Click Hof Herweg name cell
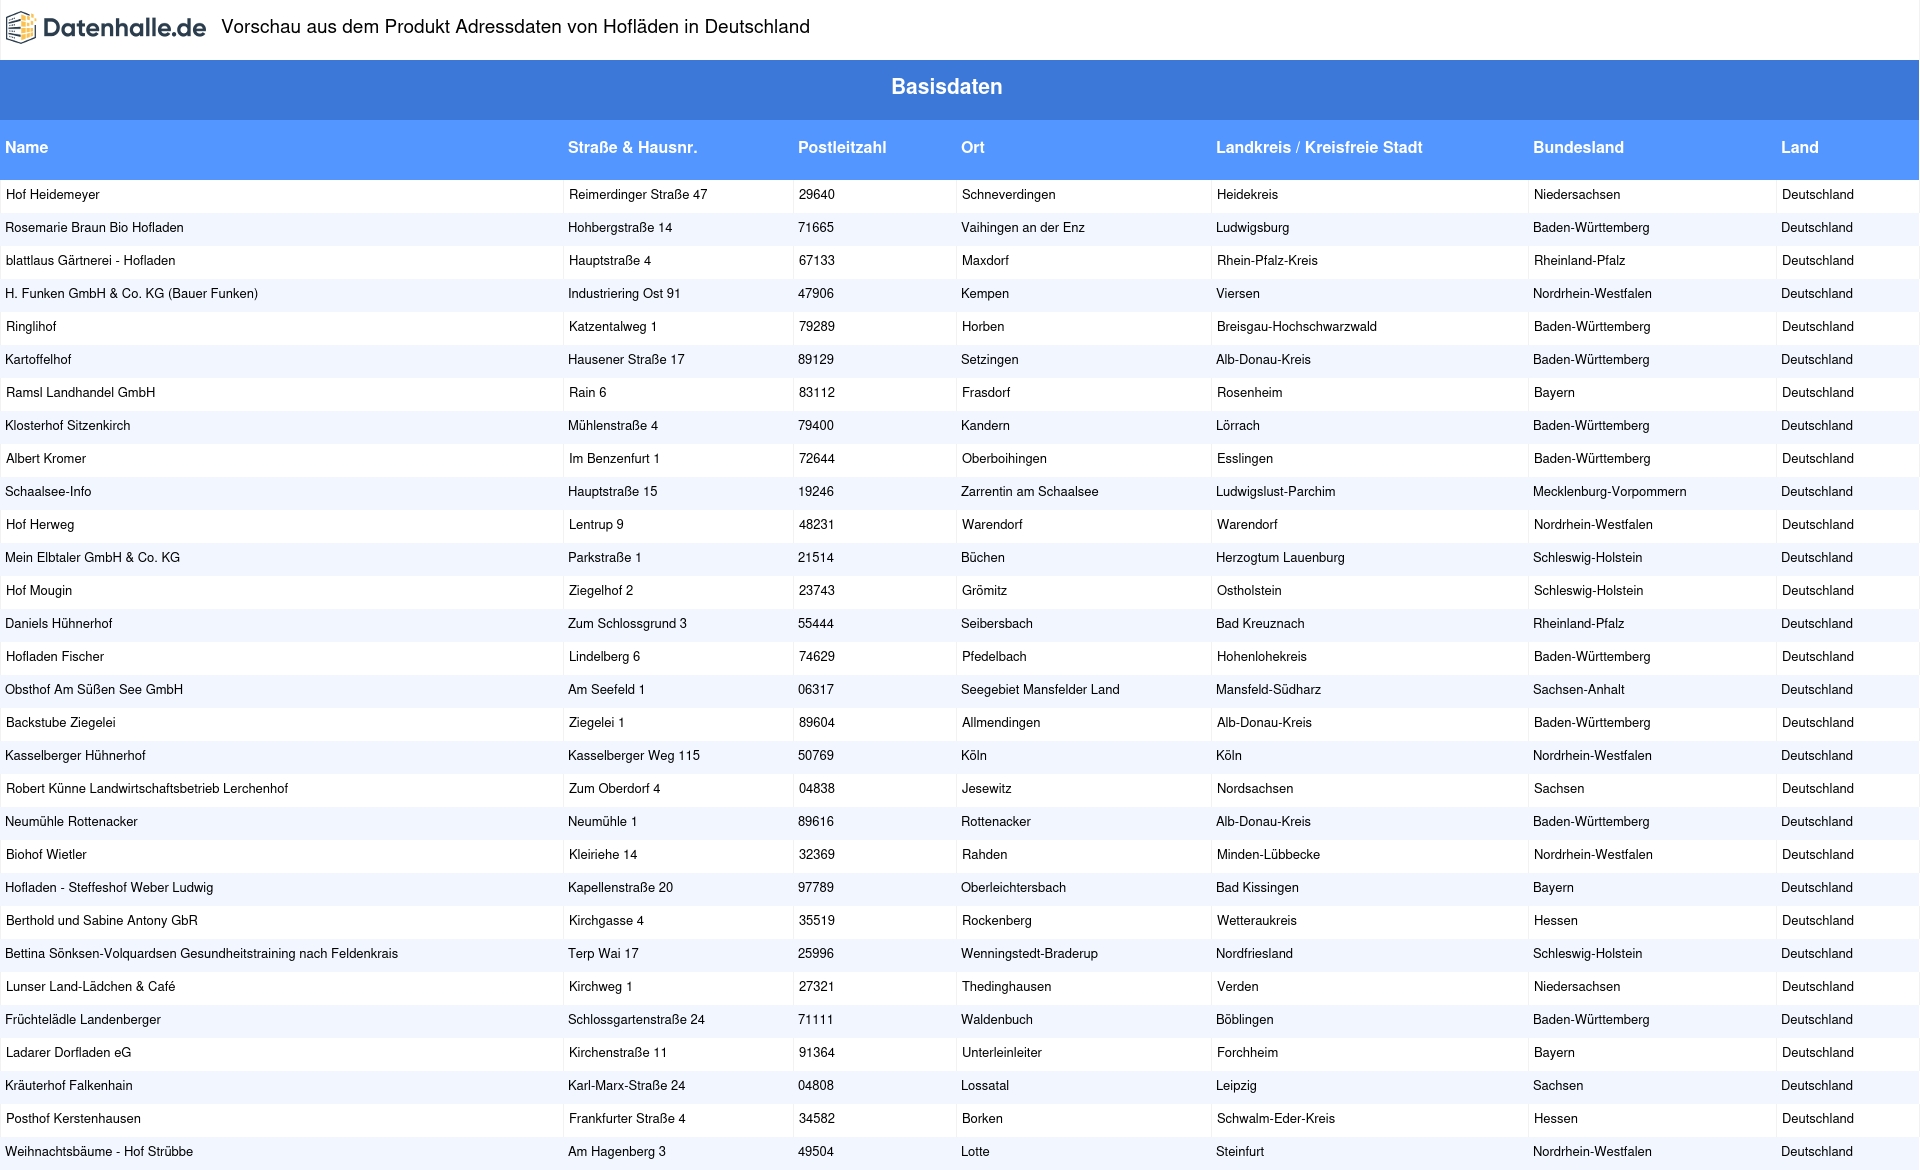 coord(40,525)
